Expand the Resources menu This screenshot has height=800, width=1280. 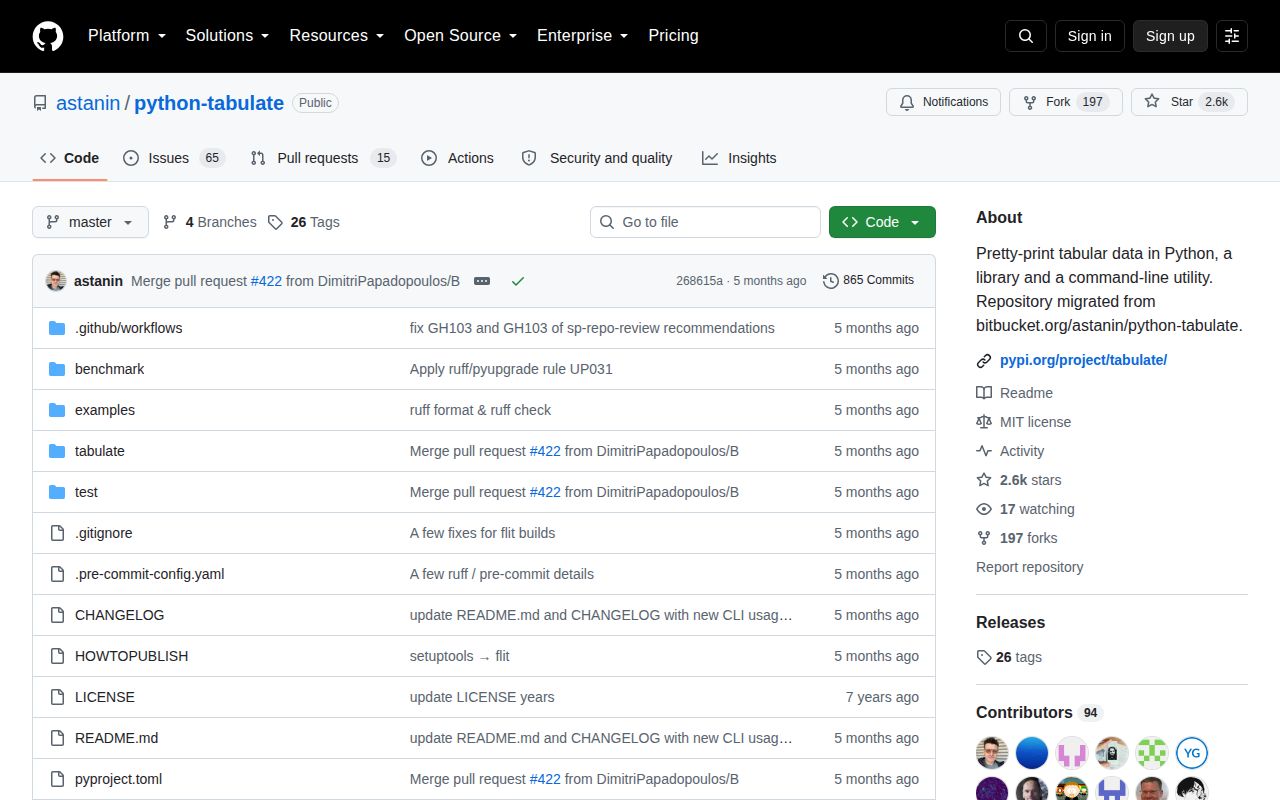click(337, 35)
